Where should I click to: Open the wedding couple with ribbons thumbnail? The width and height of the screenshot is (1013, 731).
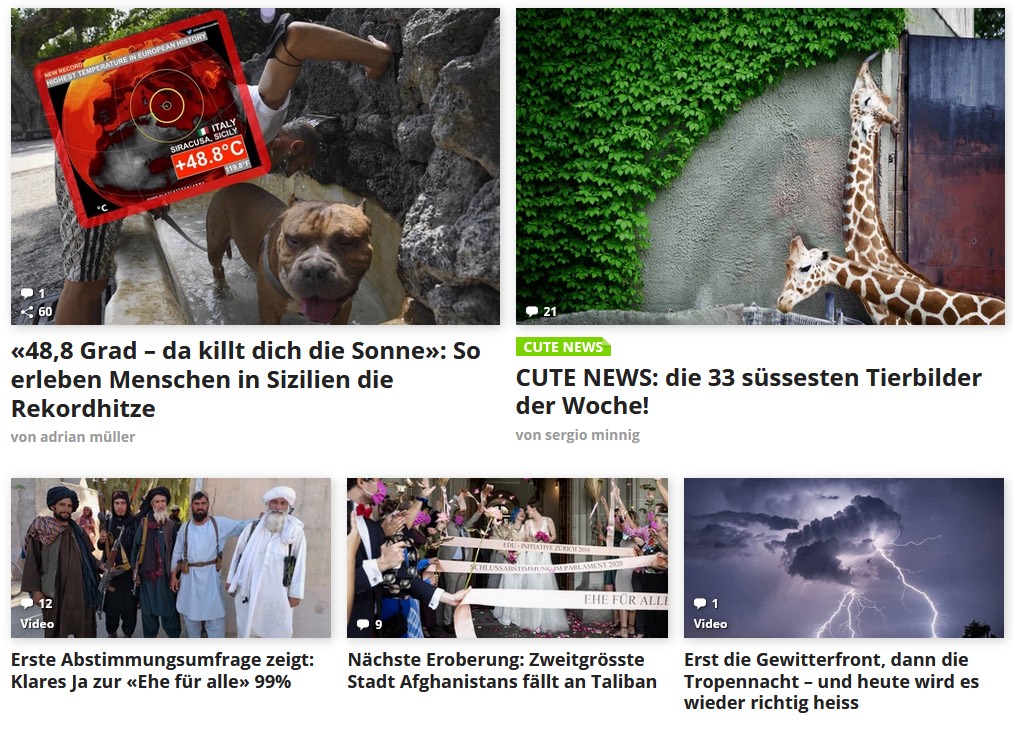point(507,558)
